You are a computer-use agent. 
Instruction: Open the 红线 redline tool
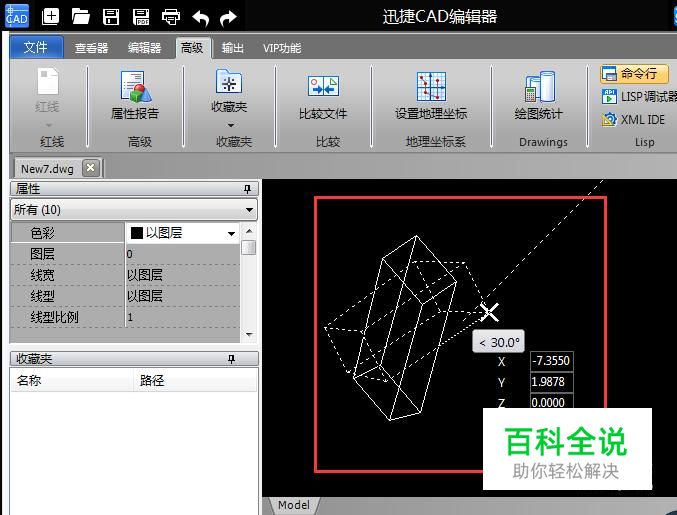pyautogui.click(x=47, y=90)
